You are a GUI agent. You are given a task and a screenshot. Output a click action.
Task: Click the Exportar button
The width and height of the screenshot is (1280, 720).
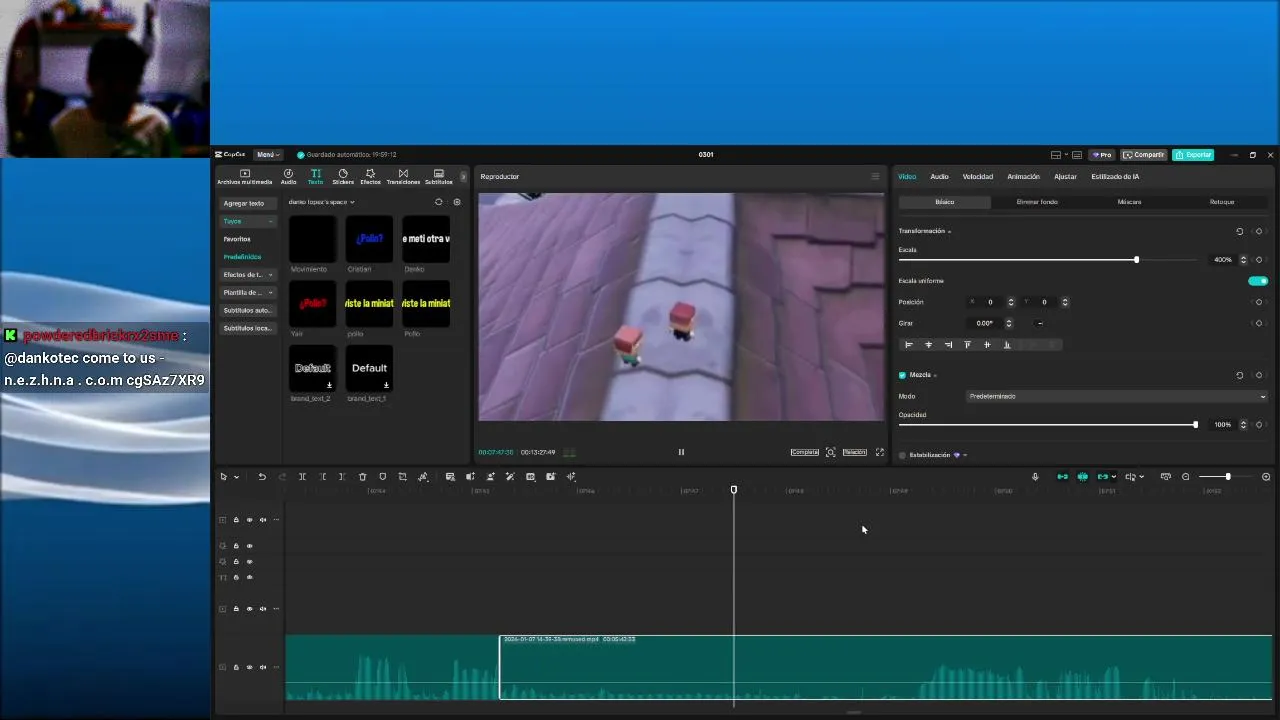click(1193, 155)
